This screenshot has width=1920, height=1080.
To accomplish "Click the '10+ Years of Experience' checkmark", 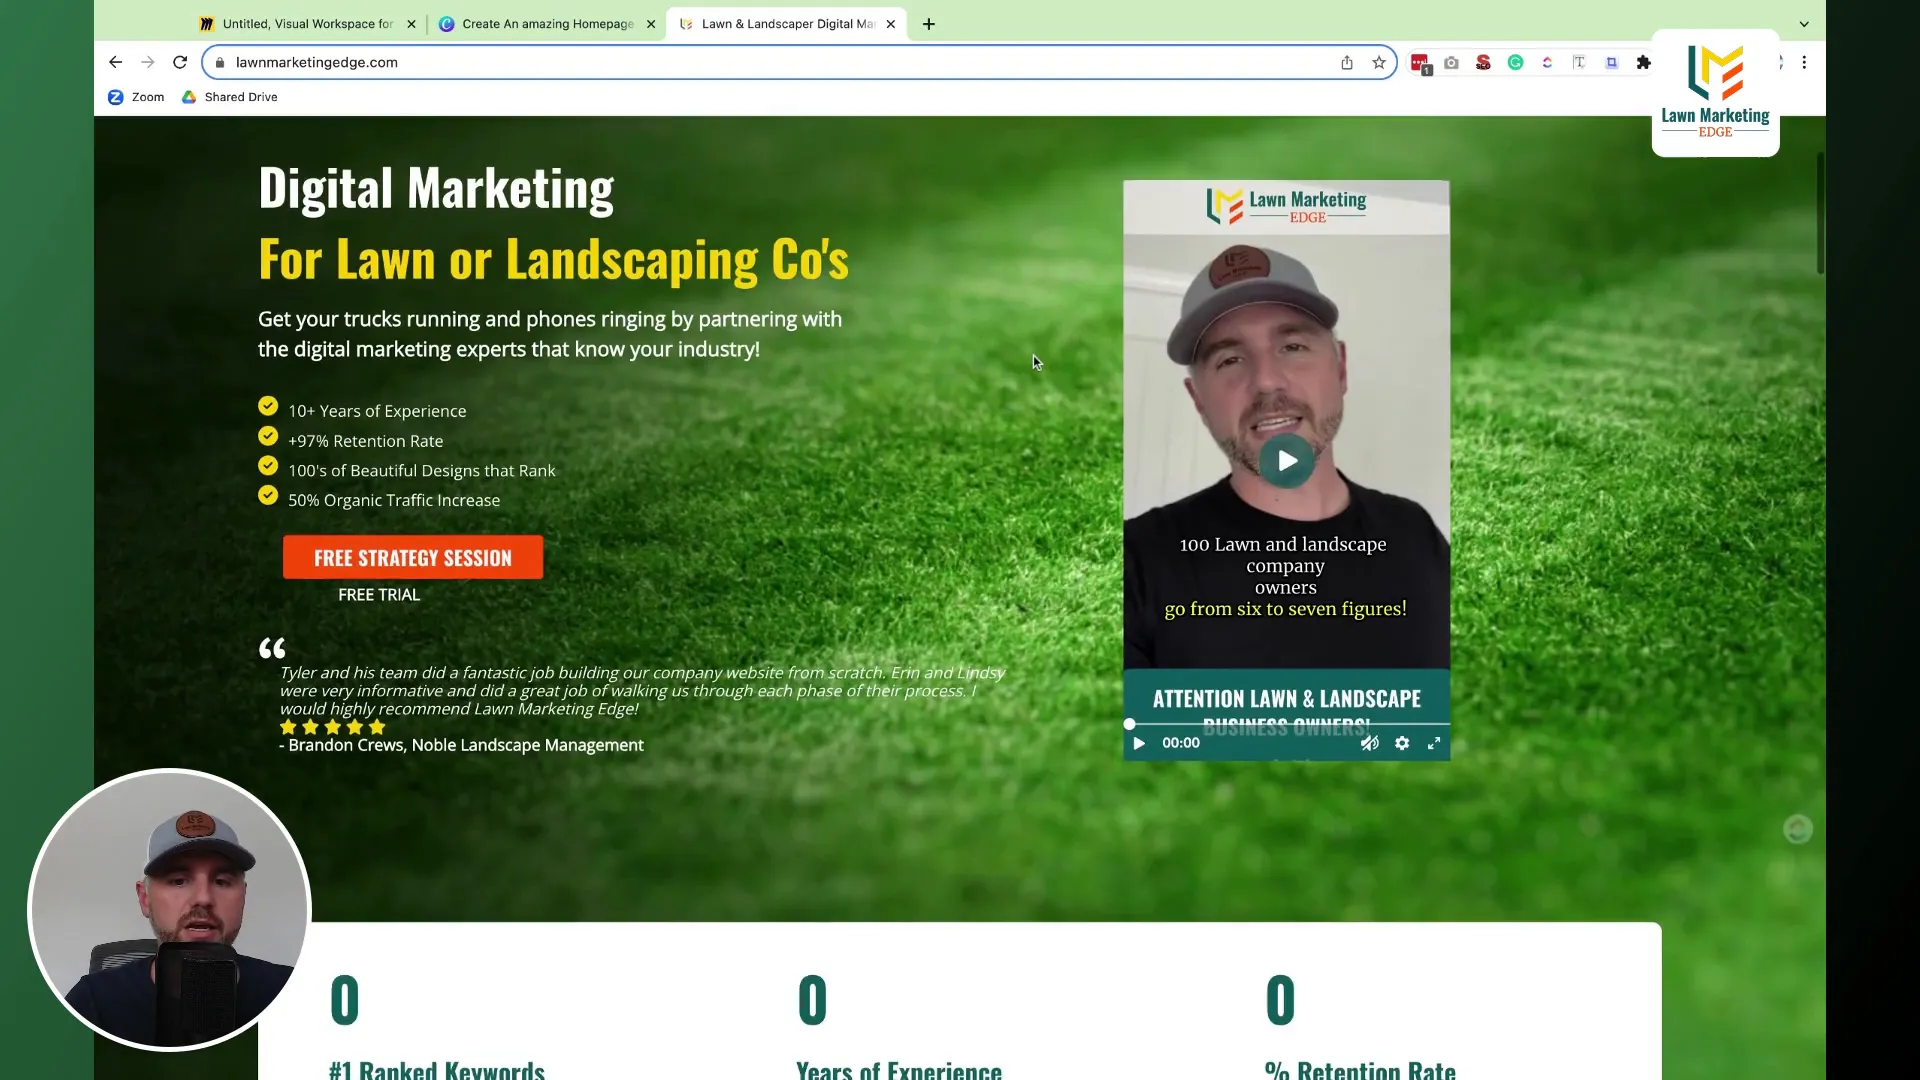I will 268,406.
